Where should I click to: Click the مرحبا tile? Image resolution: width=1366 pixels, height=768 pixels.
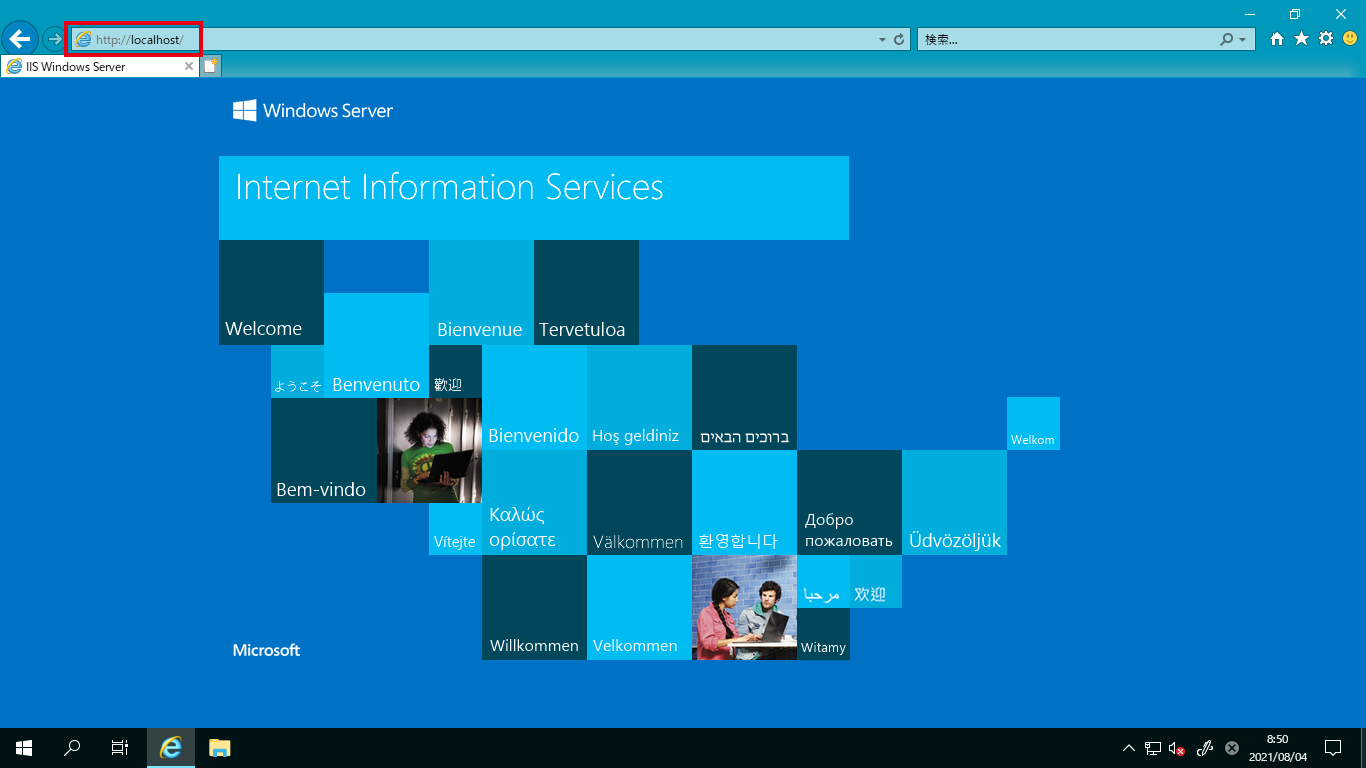823,581
